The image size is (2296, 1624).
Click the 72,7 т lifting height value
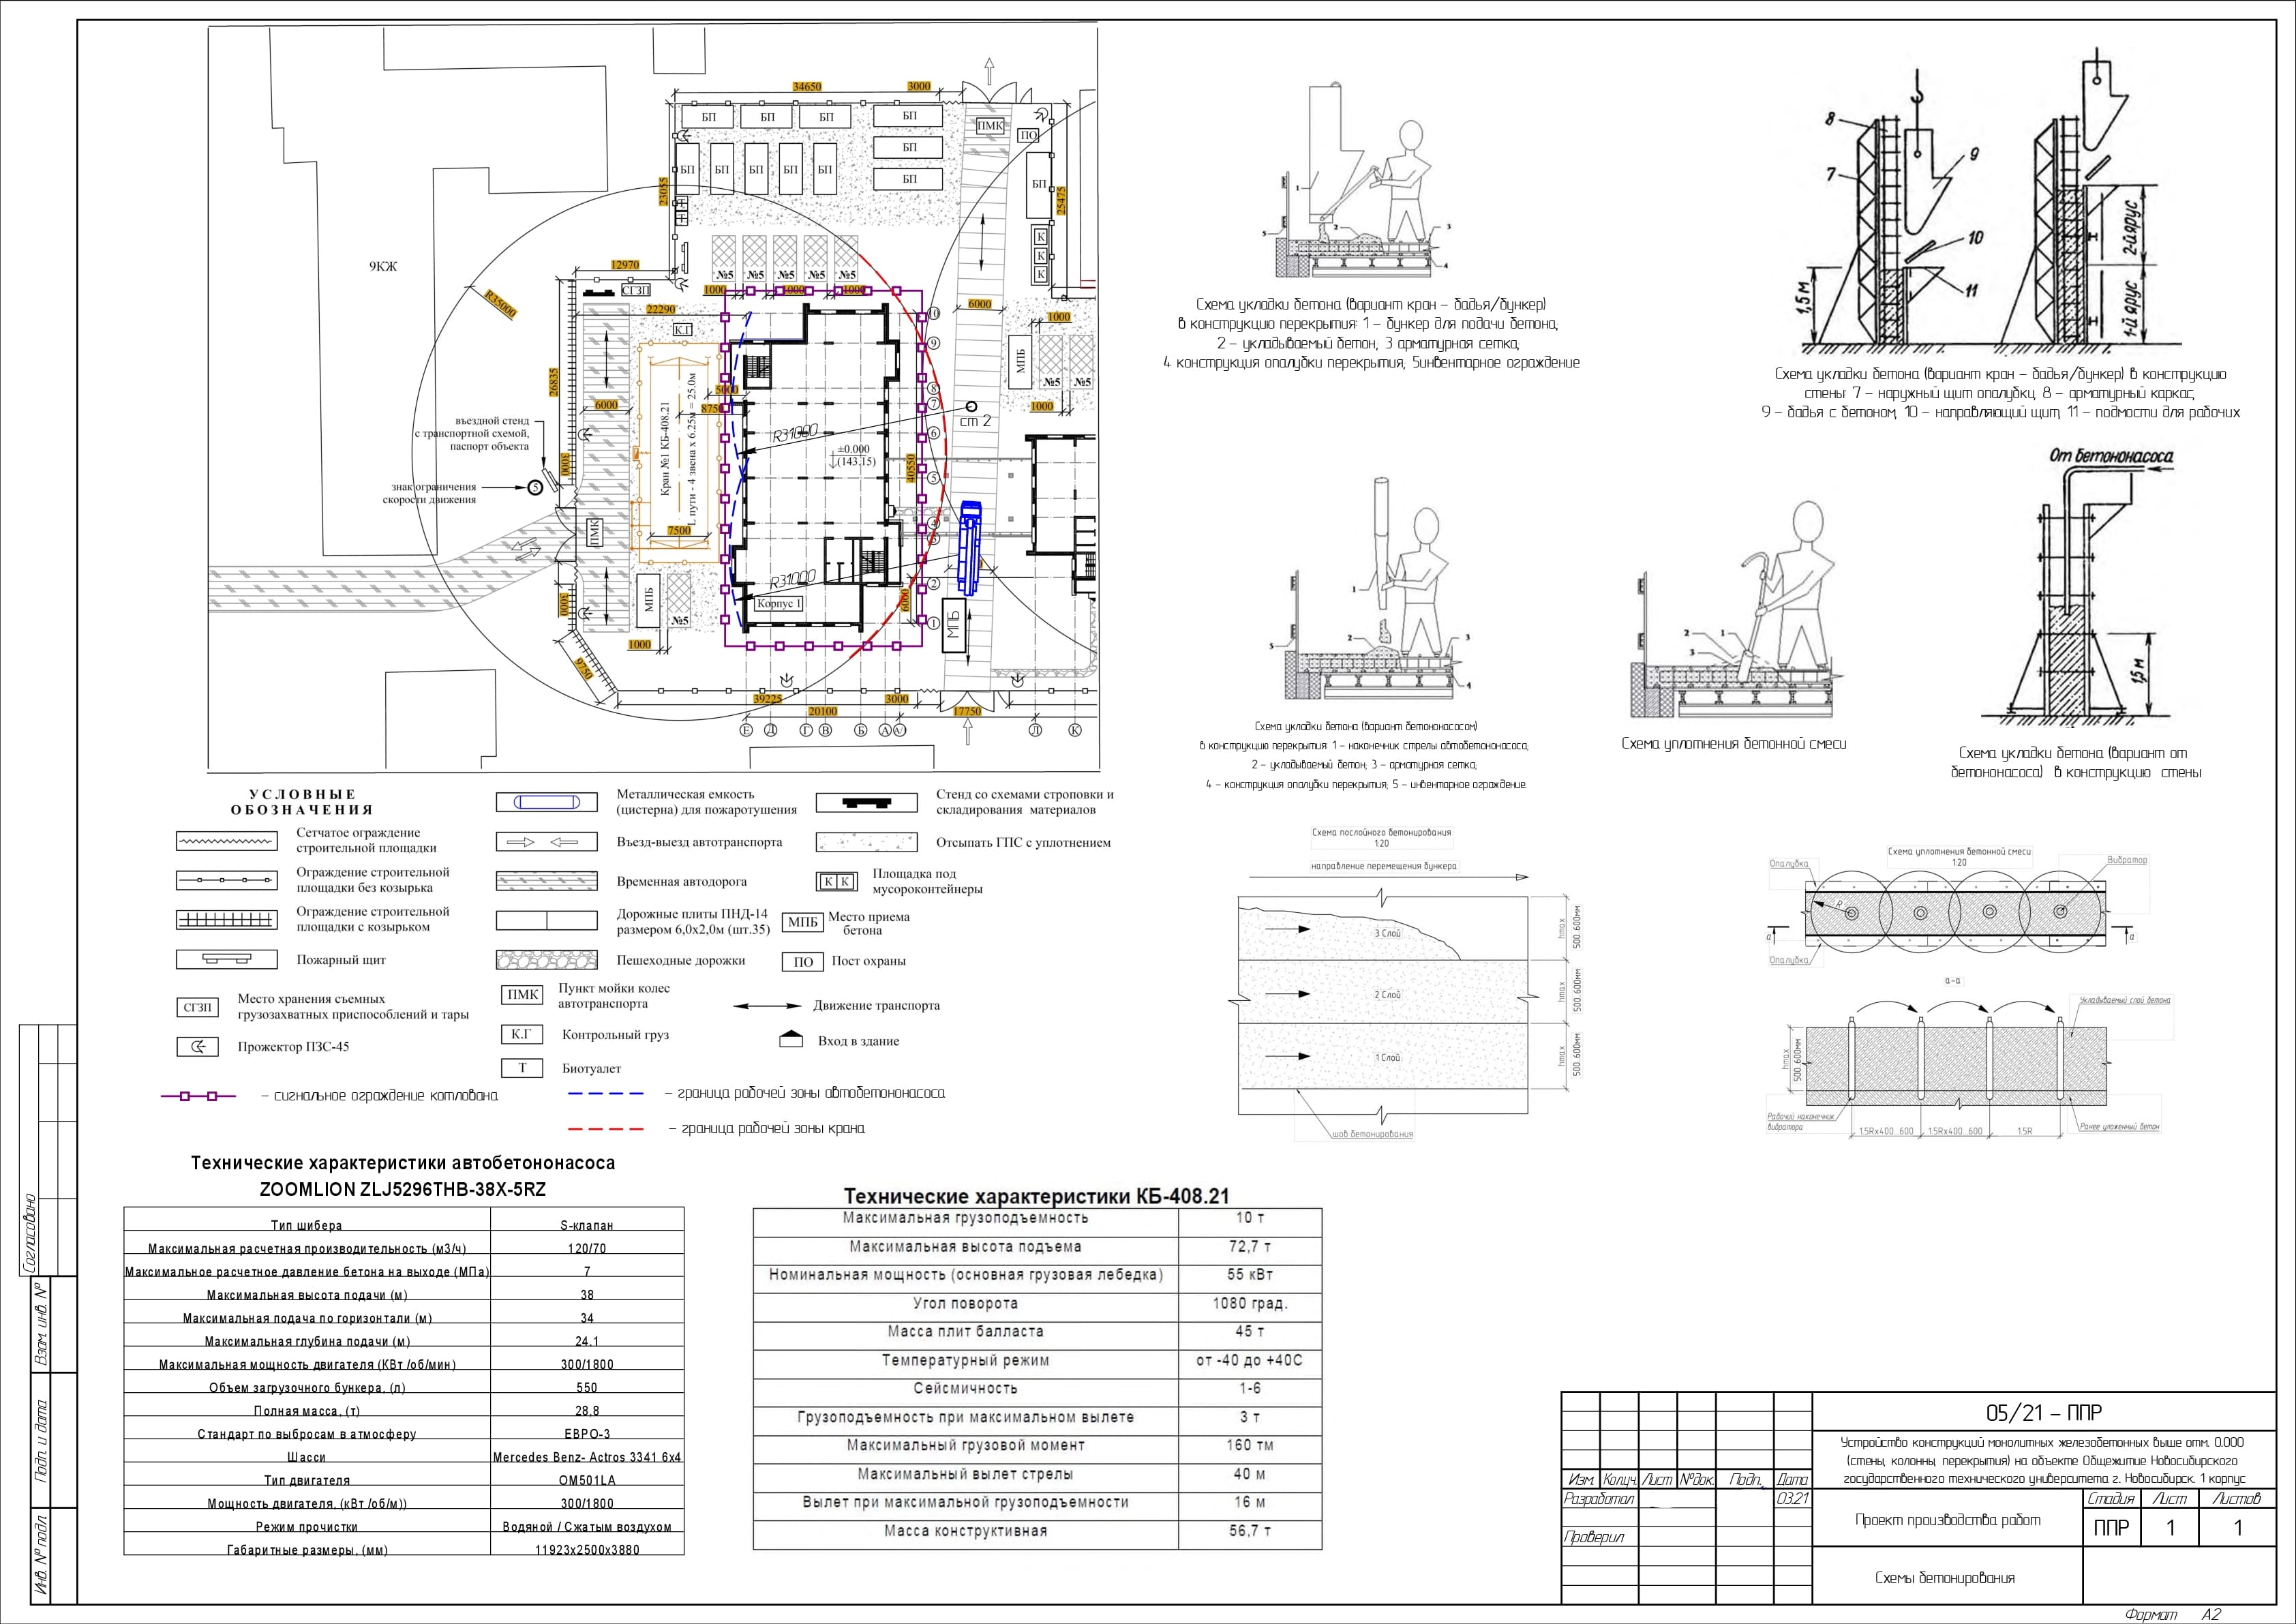pos(1250,1247)
